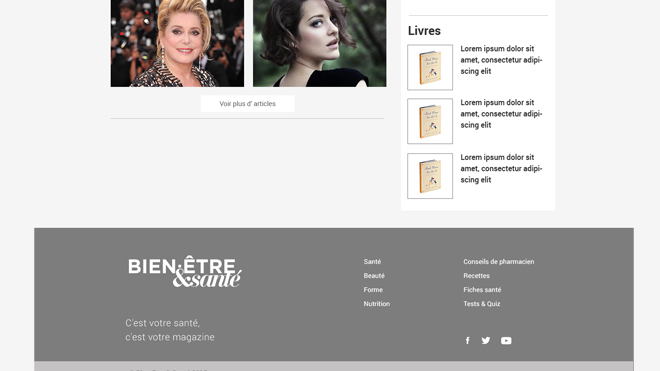Open the YouTube icon in footer
The height and width of the screenshot is (371, 660).
[506, 341]
